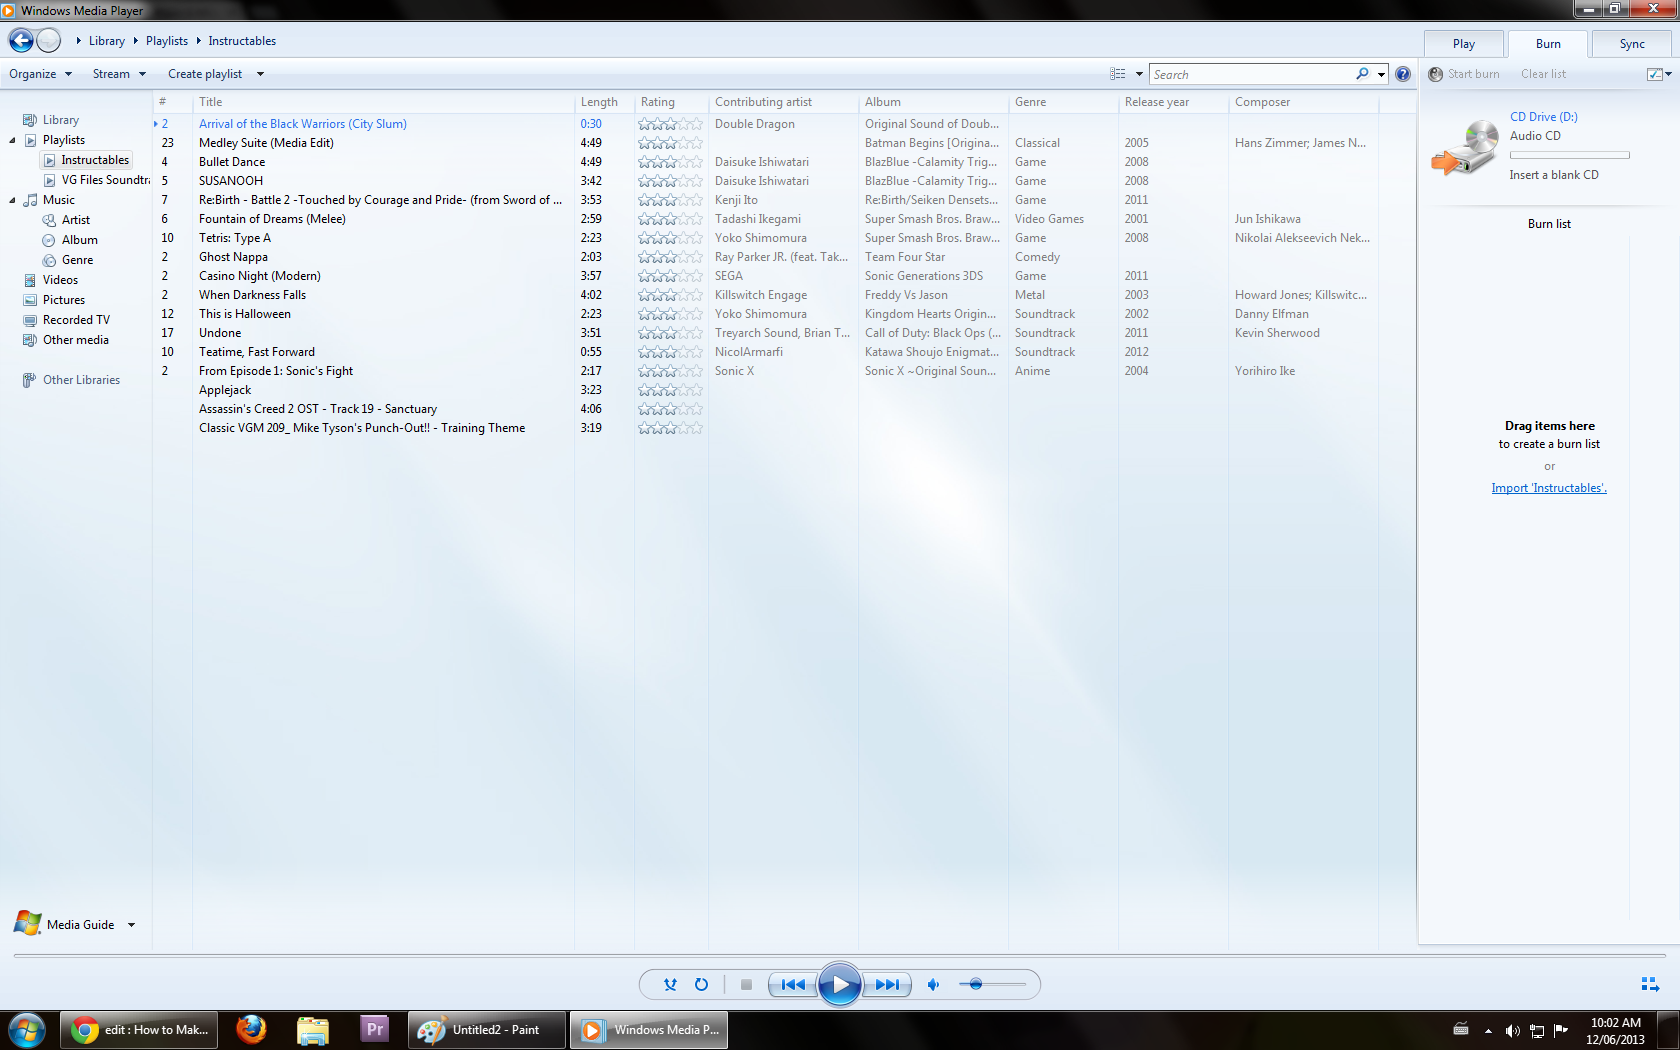The height and width of the screenshot is (1050, 1680).
Task: Click Playlists in the breadcrumb
Action: (167, 41)
